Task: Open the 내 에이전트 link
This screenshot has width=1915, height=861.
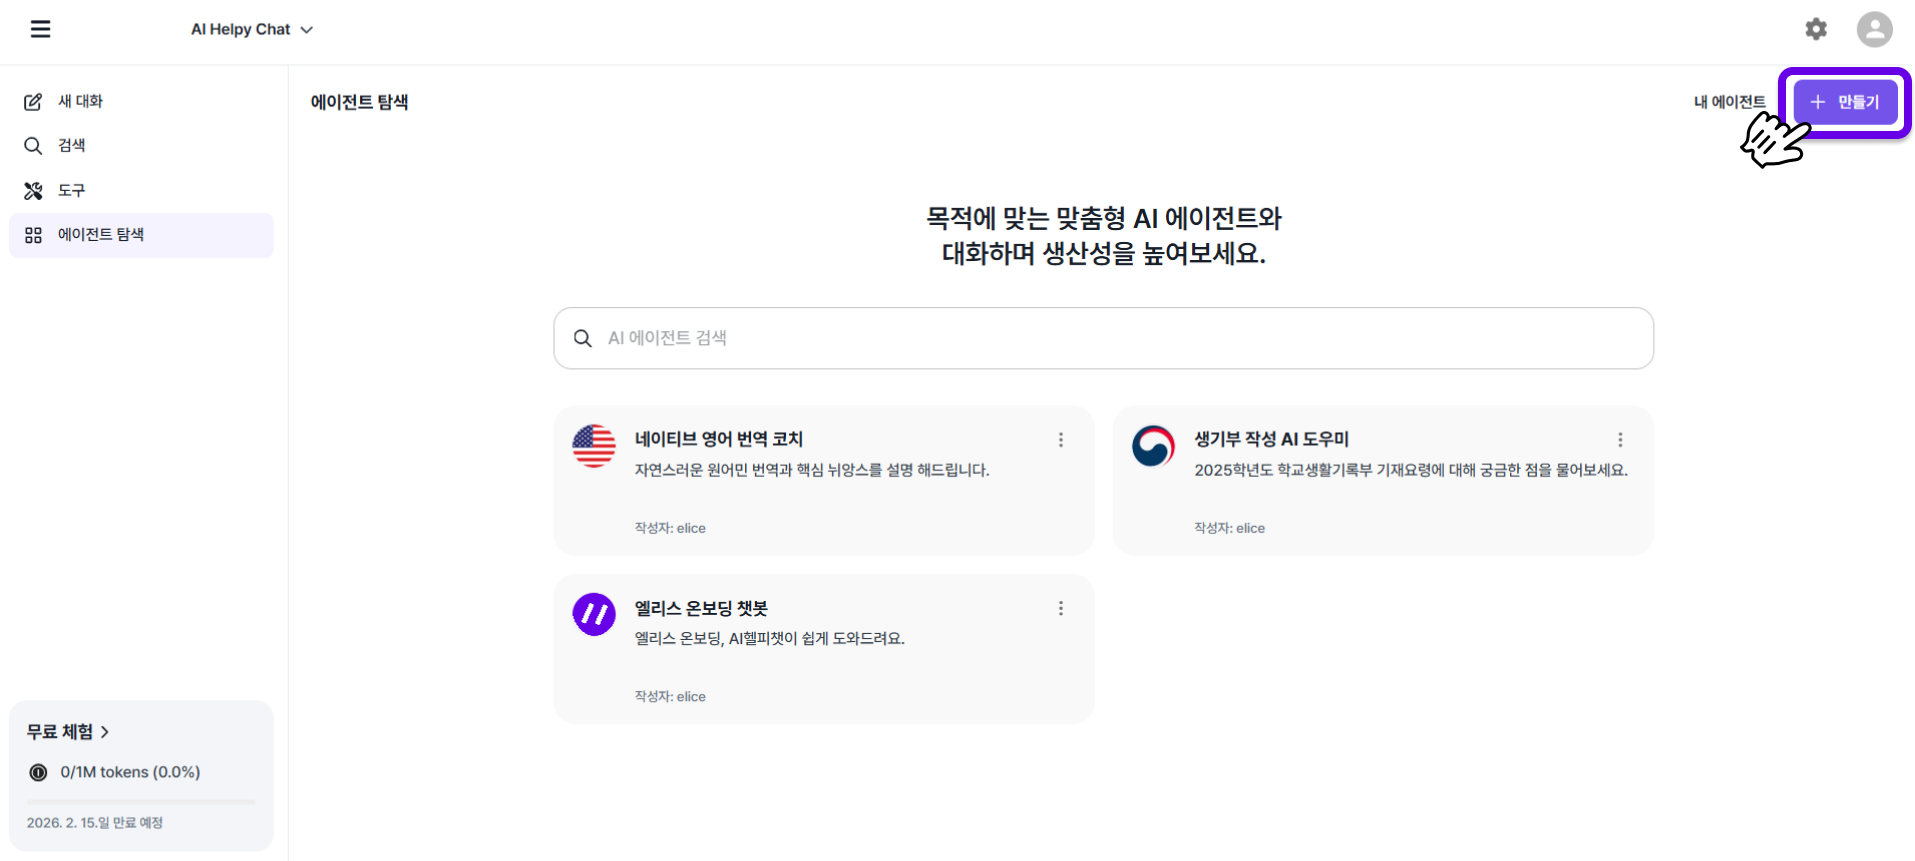Action: coord(1729,102)
